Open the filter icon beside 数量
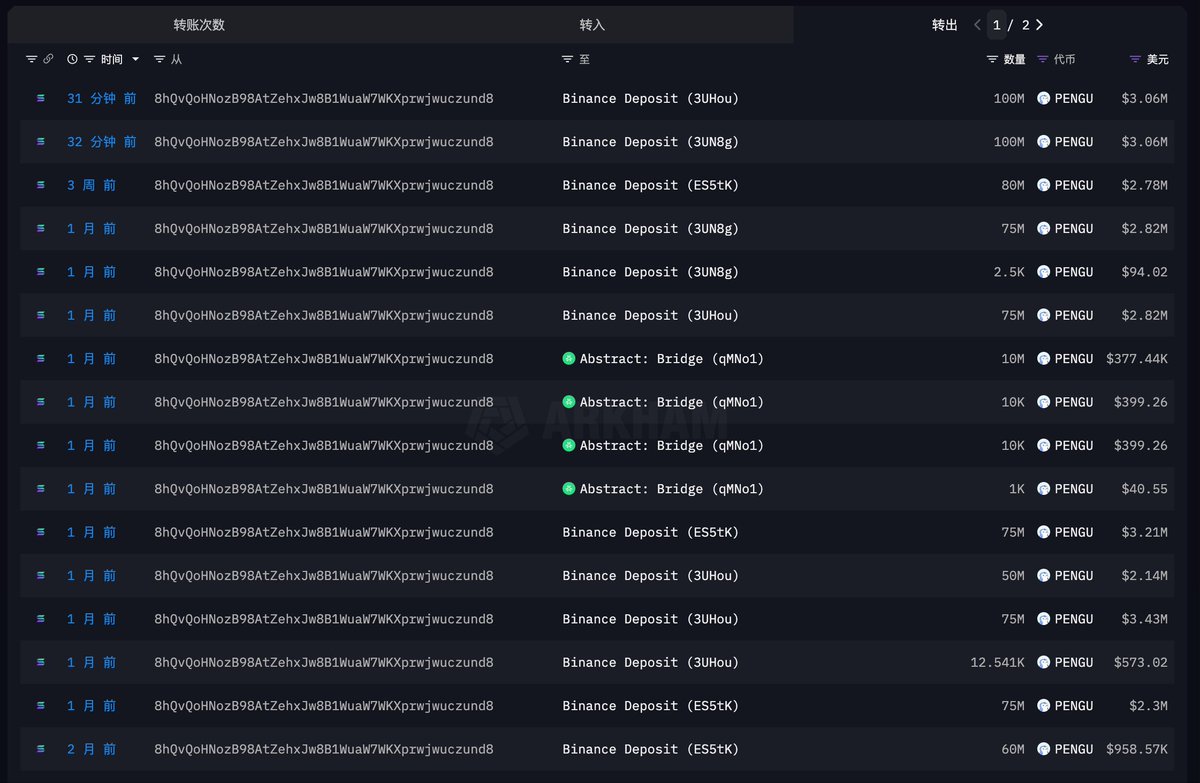 click(992, 59)
